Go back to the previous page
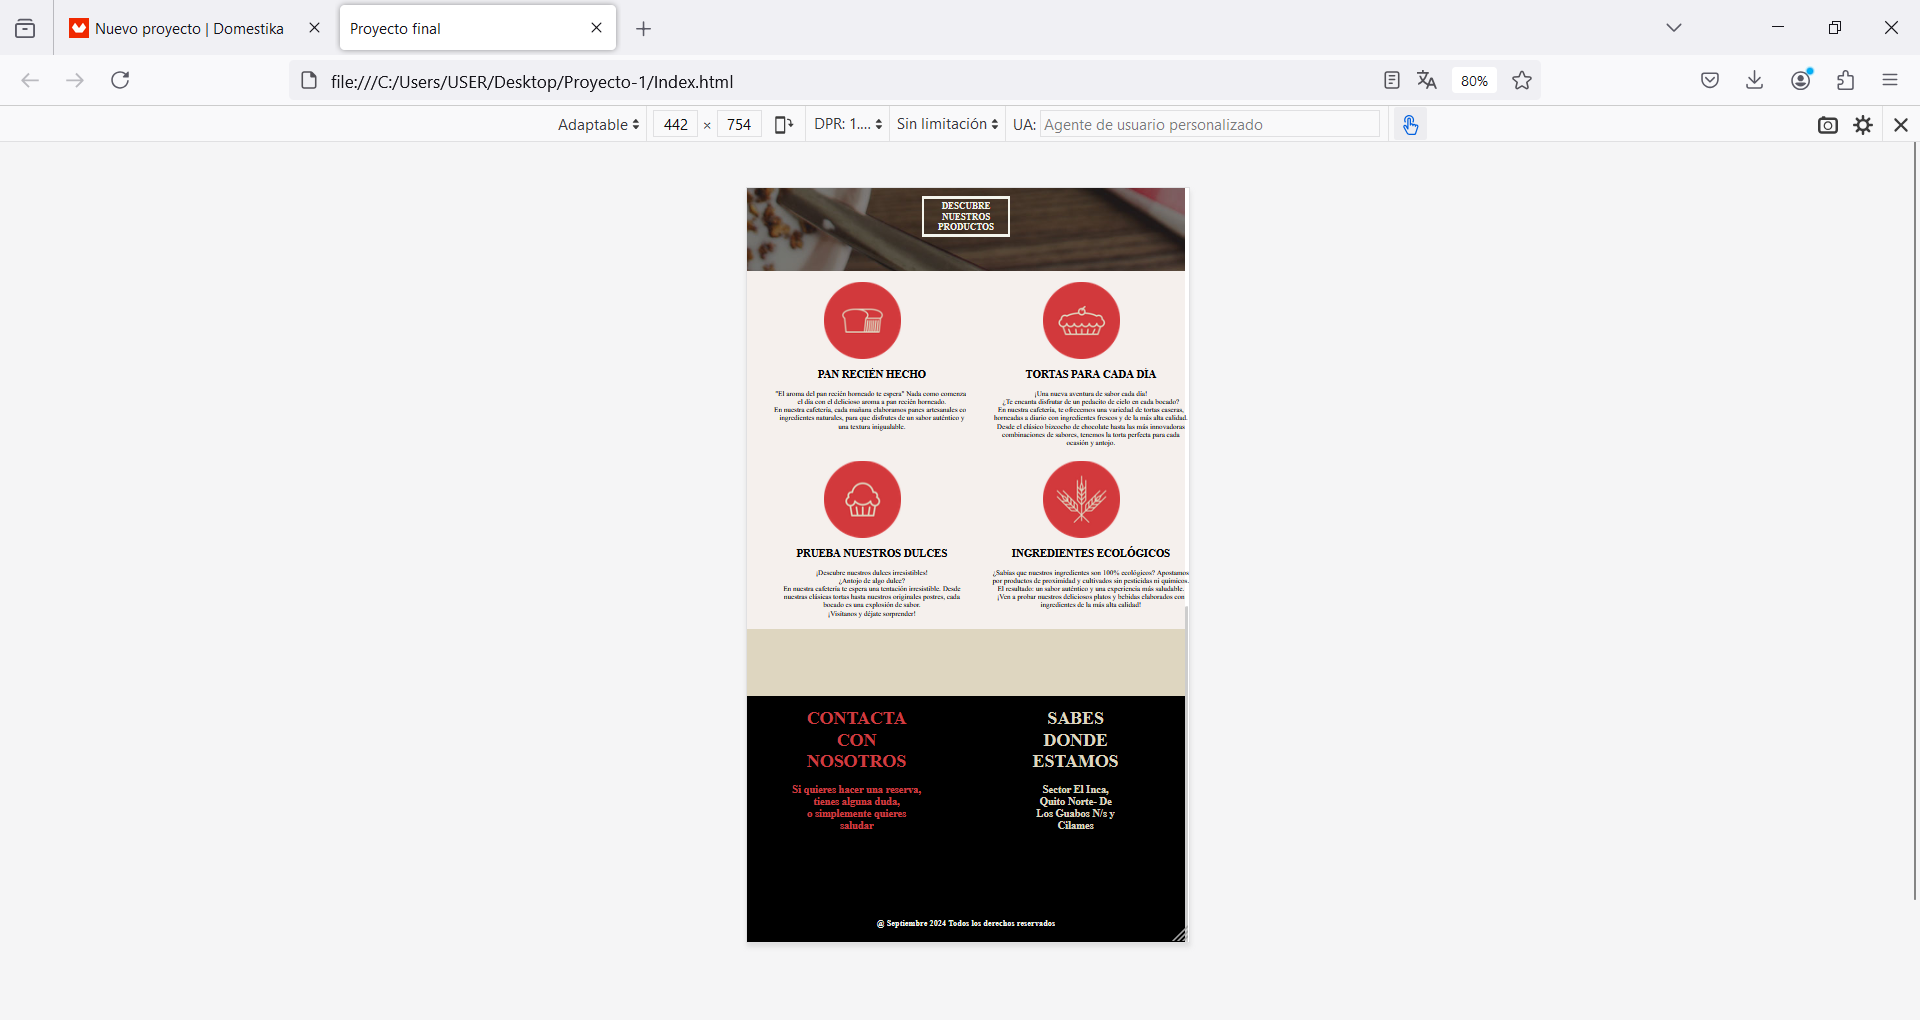 (x=30, y=81)
